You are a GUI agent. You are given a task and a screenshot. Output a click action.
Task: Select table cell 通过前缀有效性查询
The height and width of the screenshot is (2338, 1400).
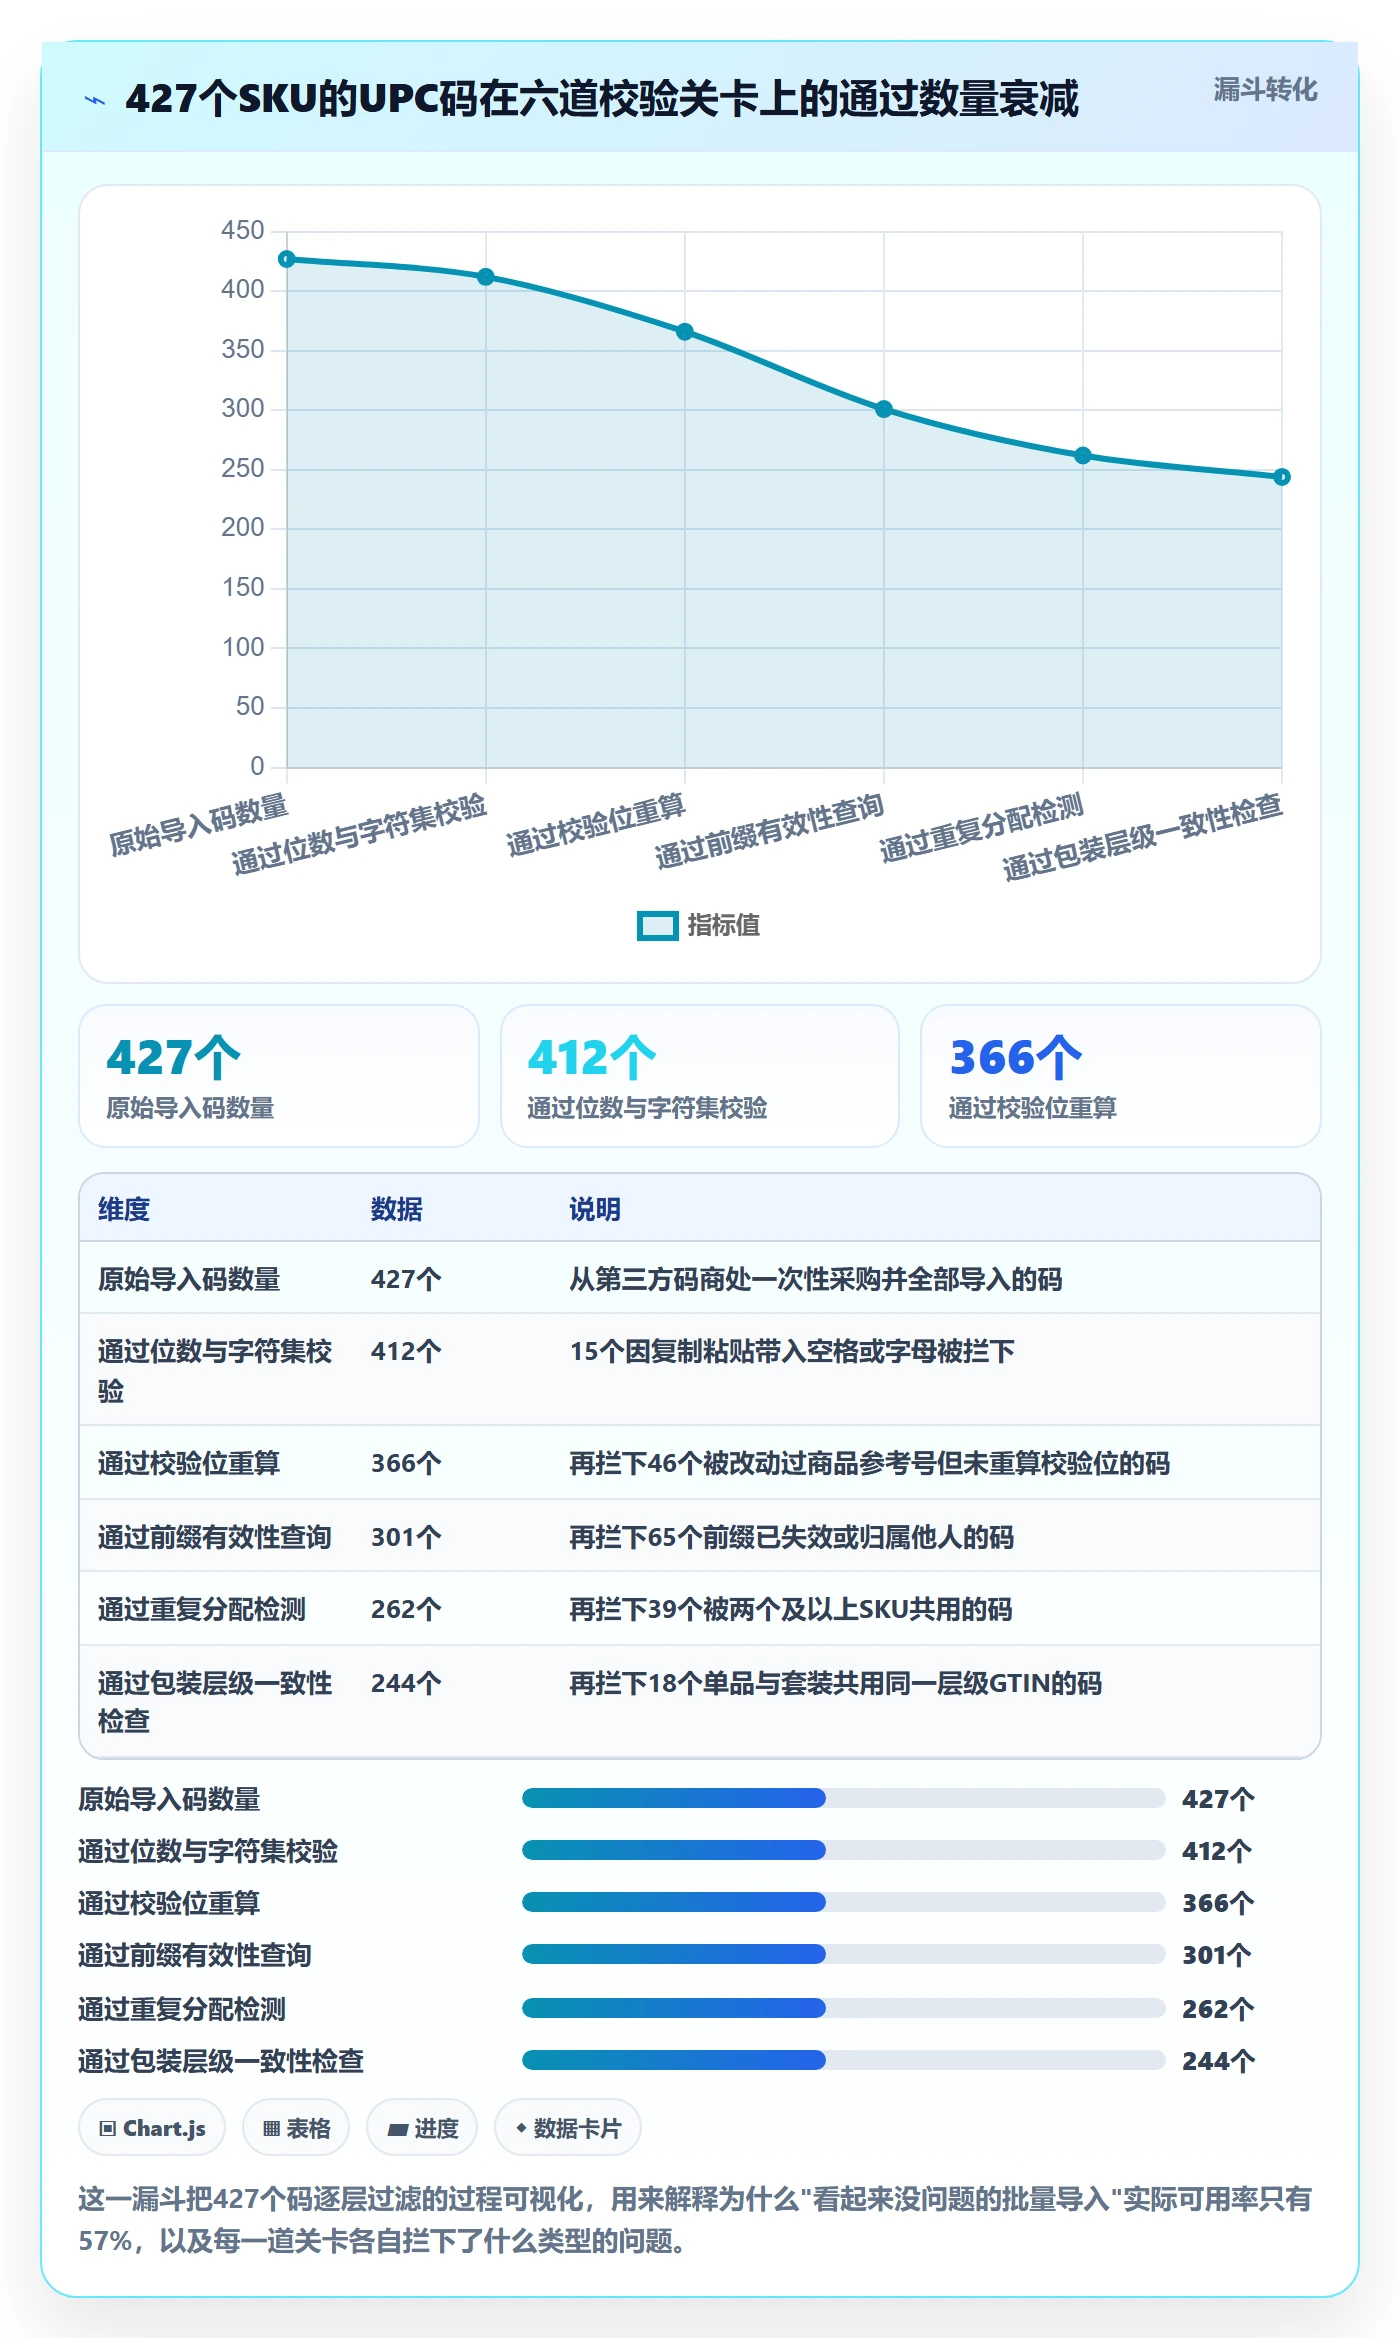tap(214, 1537)
